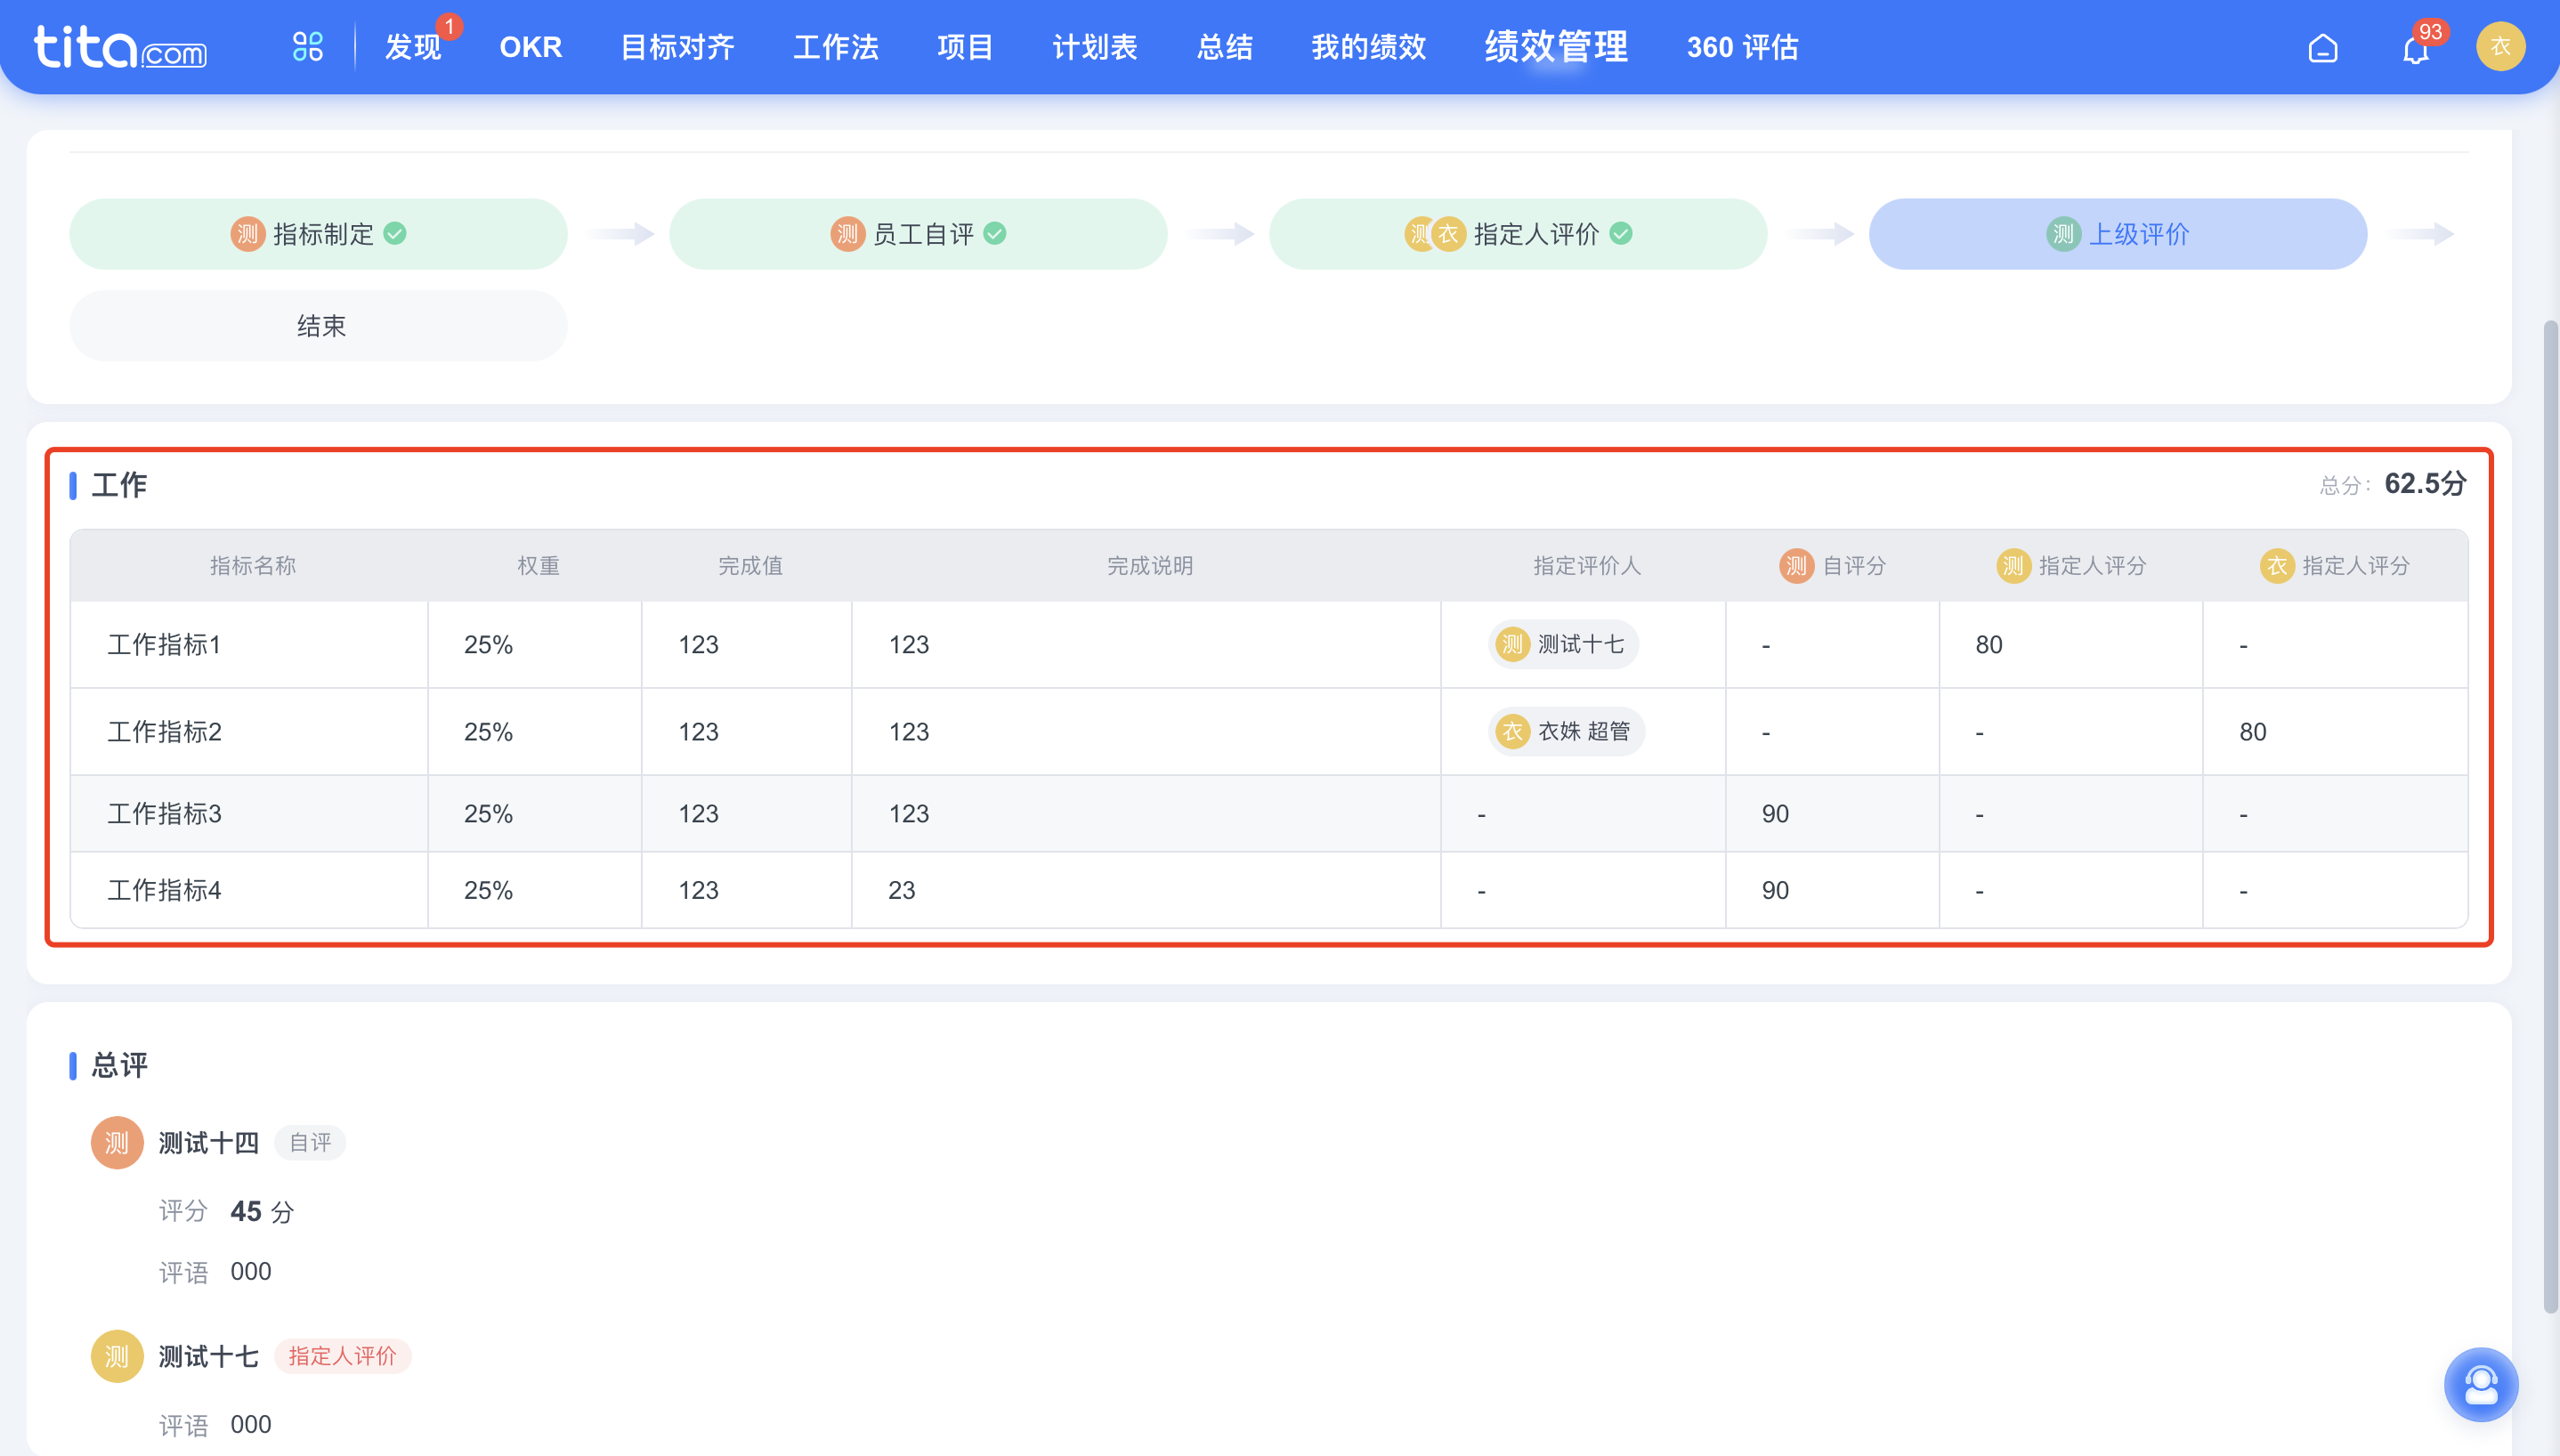
Task: Click the 62.5分 total score
Action: pos(2425,484)
